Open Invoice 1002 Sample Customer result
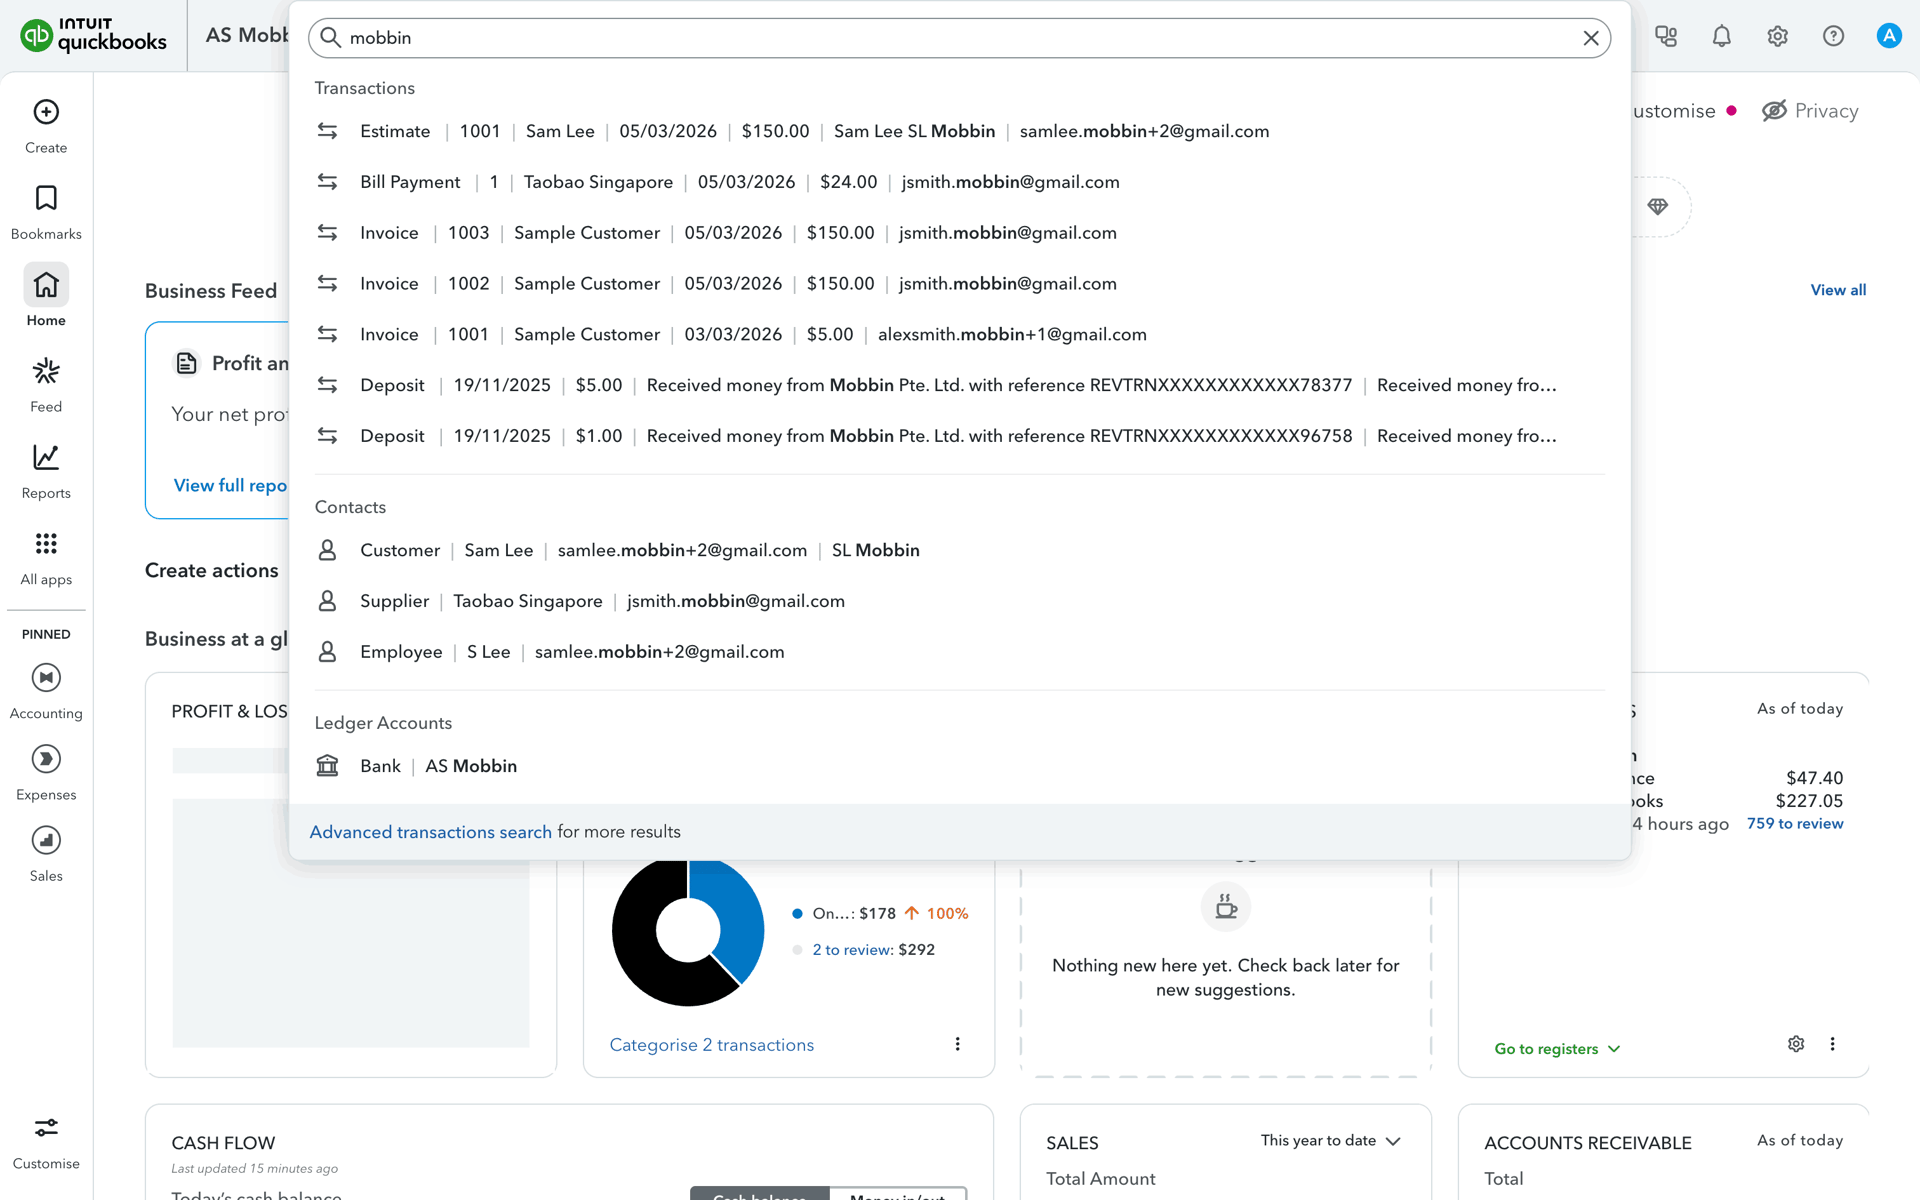This screenshot has width=1920, height=1200. tap(960, 284)
